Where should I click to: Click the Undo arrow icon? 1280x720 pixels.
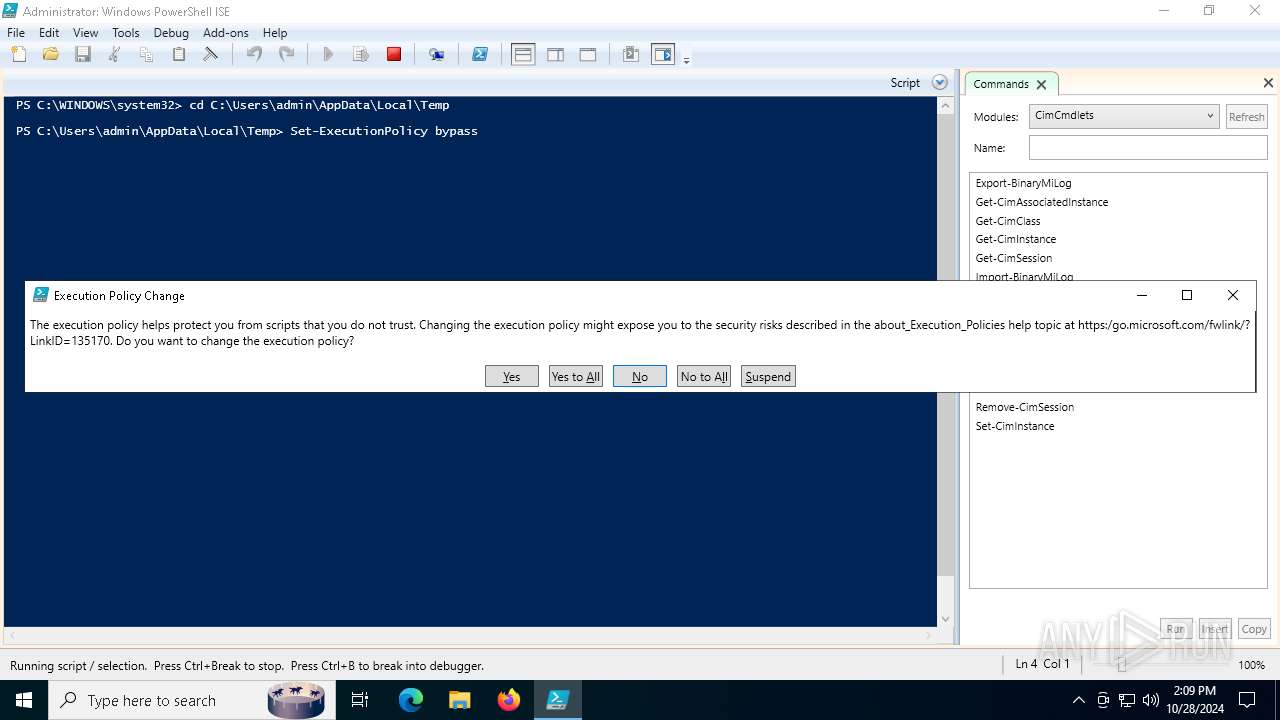coord(254,54)
